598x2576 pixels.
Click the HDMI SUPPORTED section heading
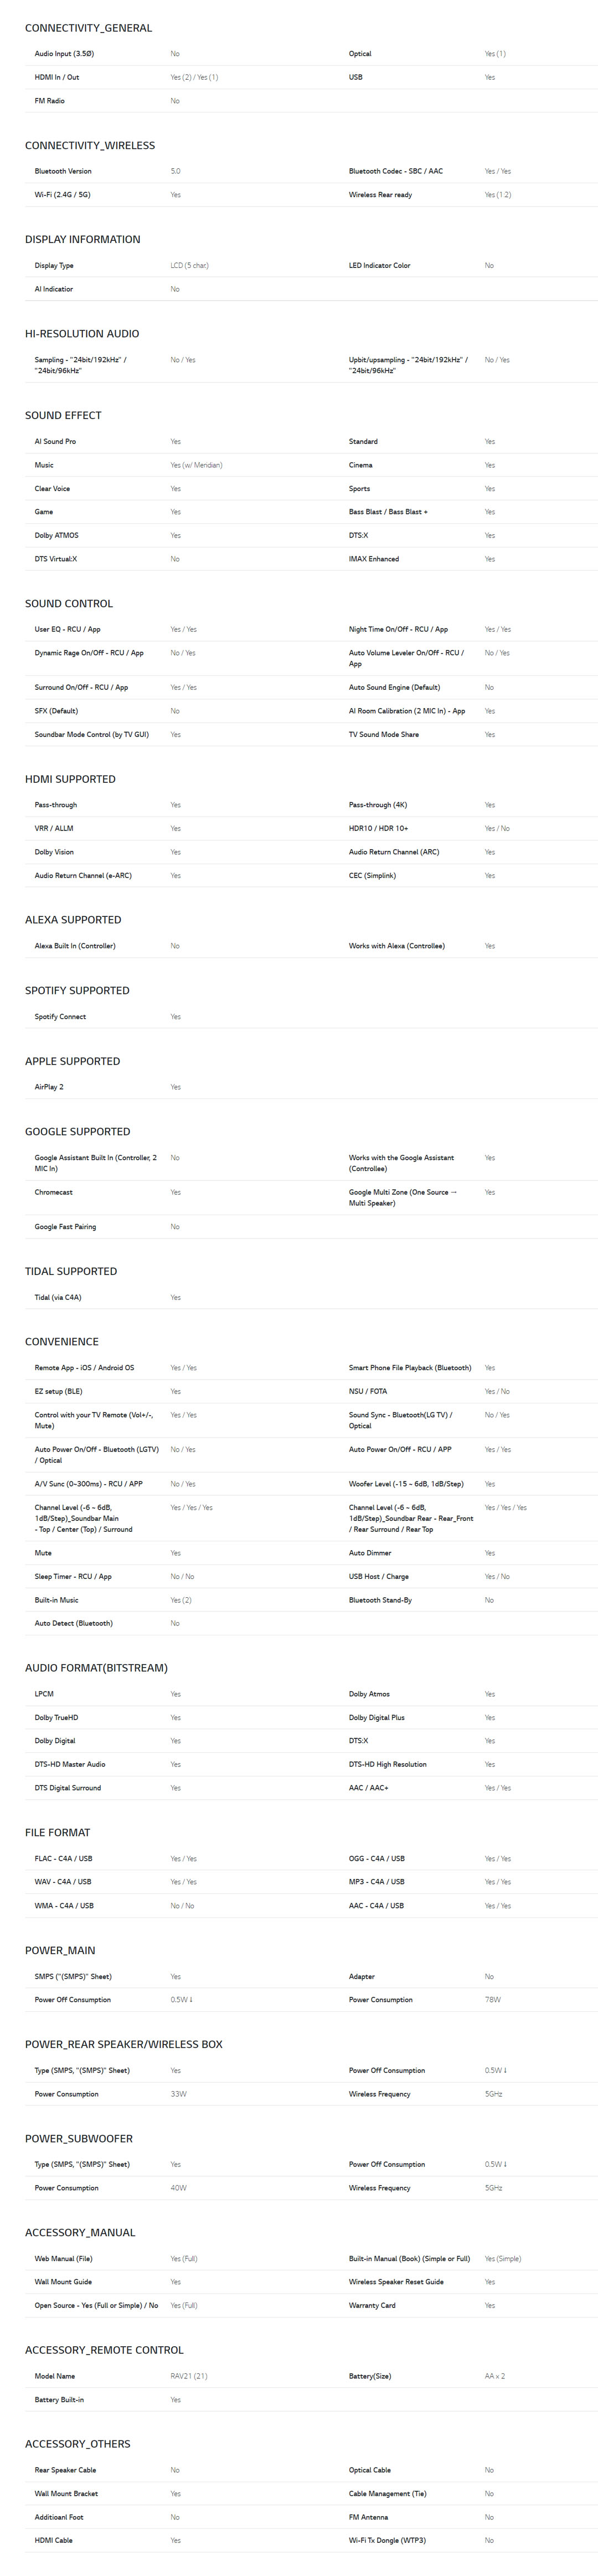click(x=70, y=779)
